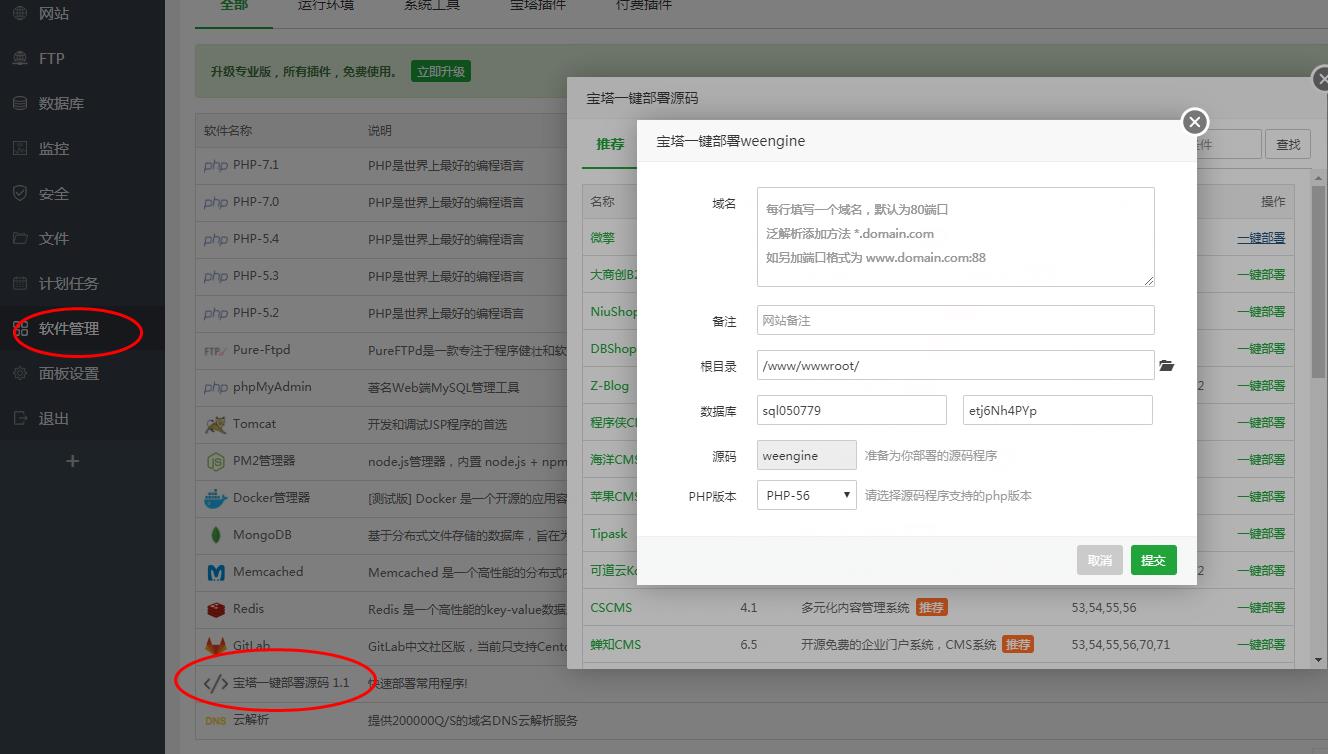Open the 监控 monitoring icon in sidebar
This screenshot has height=754, width=1328.
(x=20, y=148)
